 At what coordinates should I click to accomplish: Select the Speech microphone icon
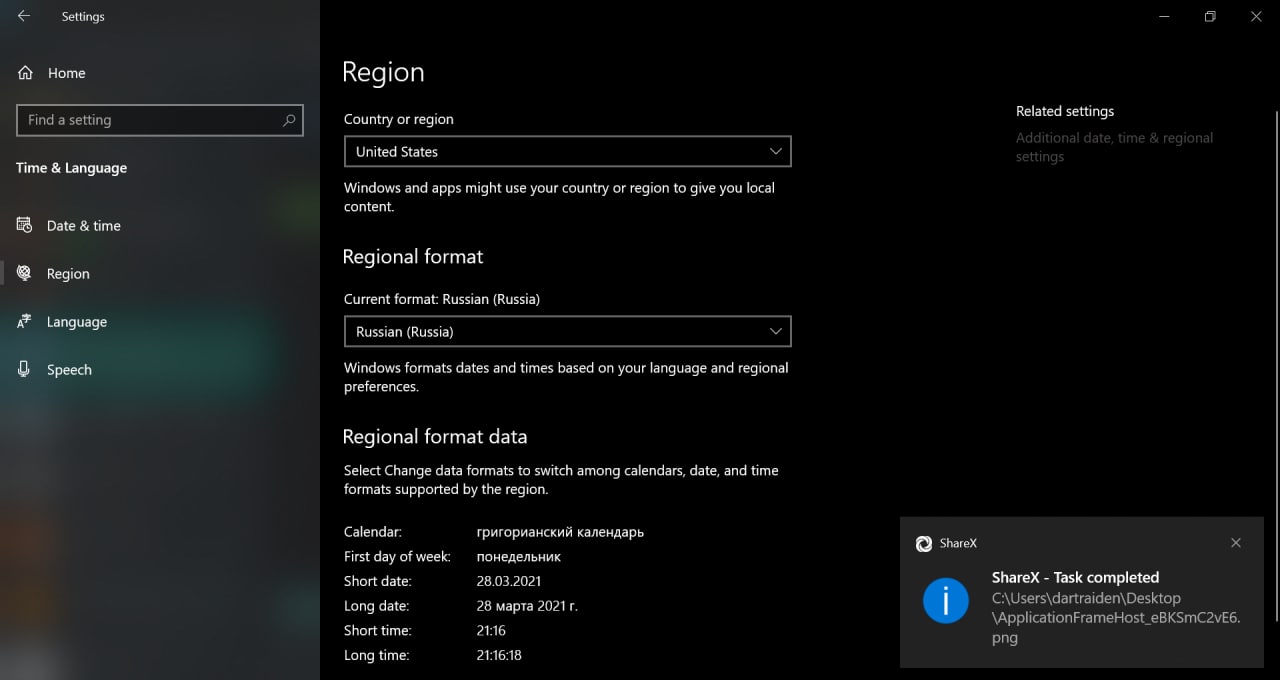[25, 369]
